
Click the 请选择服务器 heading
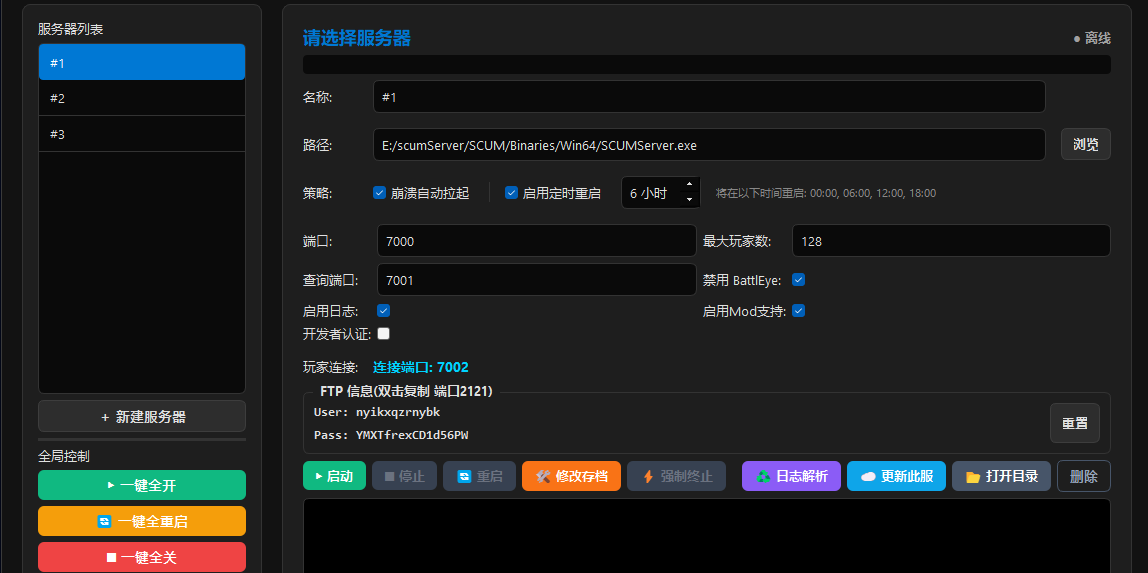click(x=357, y=38)
